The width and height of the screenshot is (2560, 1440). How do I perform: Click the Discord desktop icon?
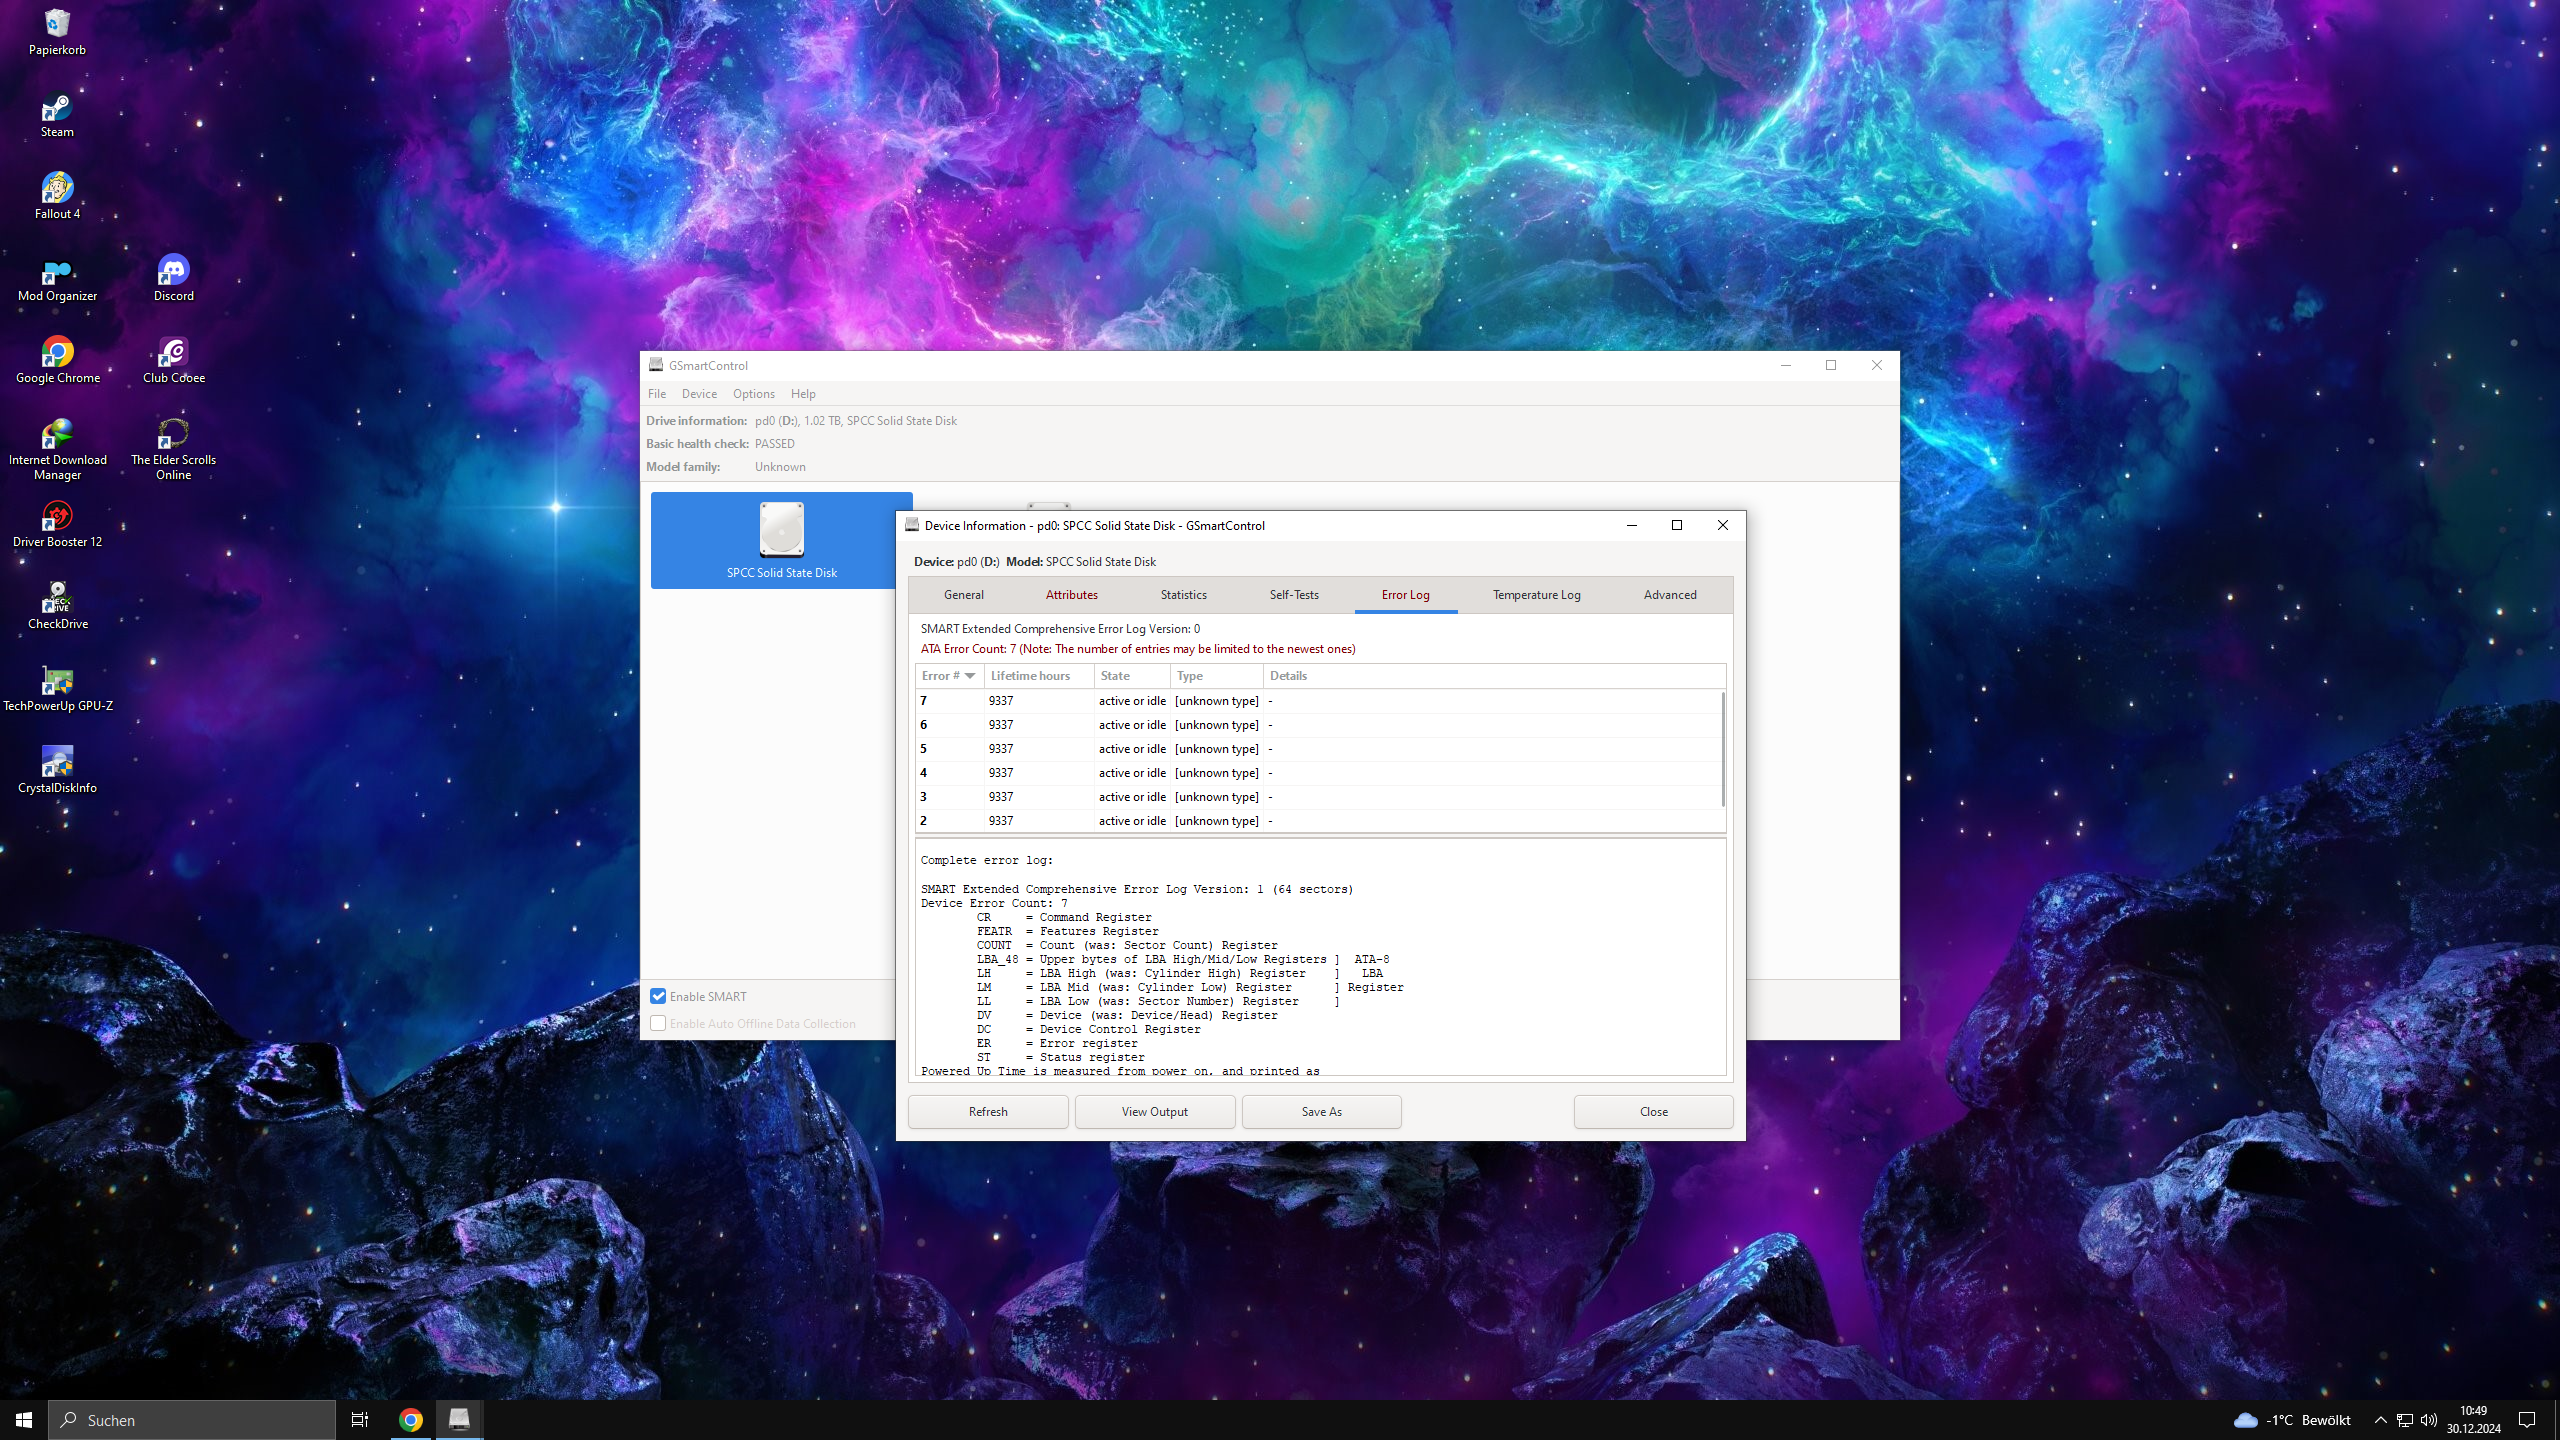click(173, 276)
